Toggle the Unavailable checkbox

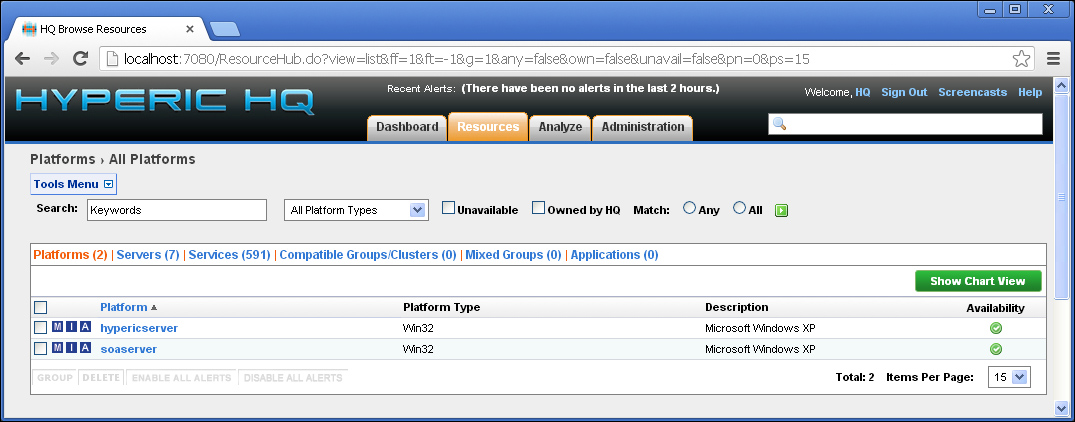pos(448,208)
